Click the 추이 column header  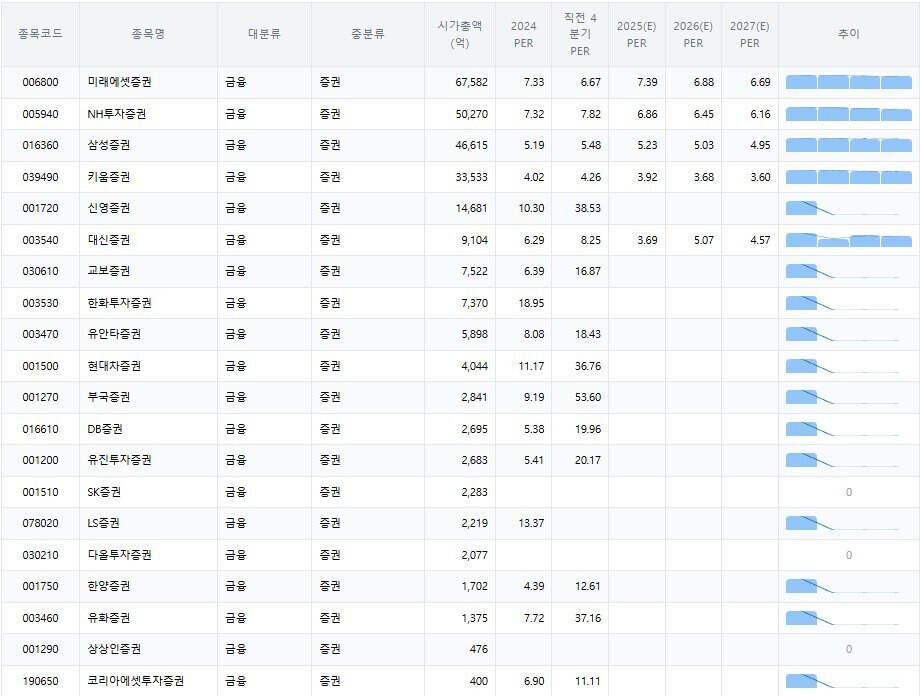(x=849, y=34)
